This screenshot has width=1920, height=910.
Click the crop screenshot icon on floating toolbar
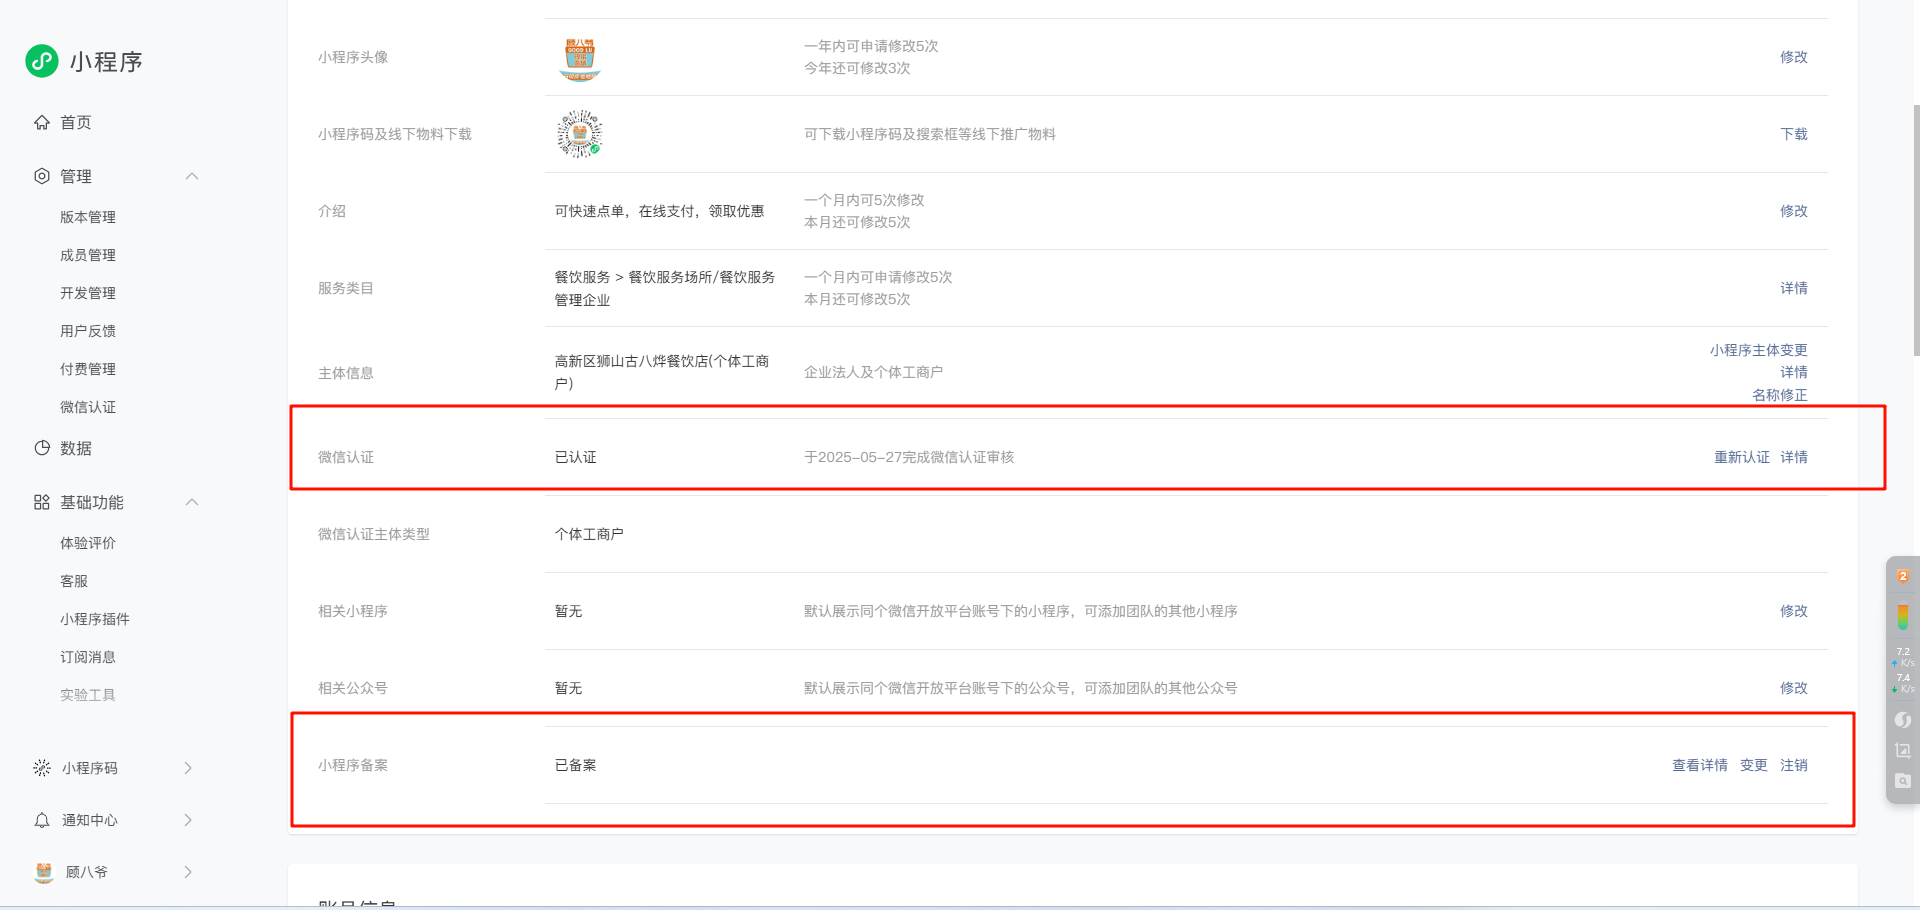coord(1903,751)
